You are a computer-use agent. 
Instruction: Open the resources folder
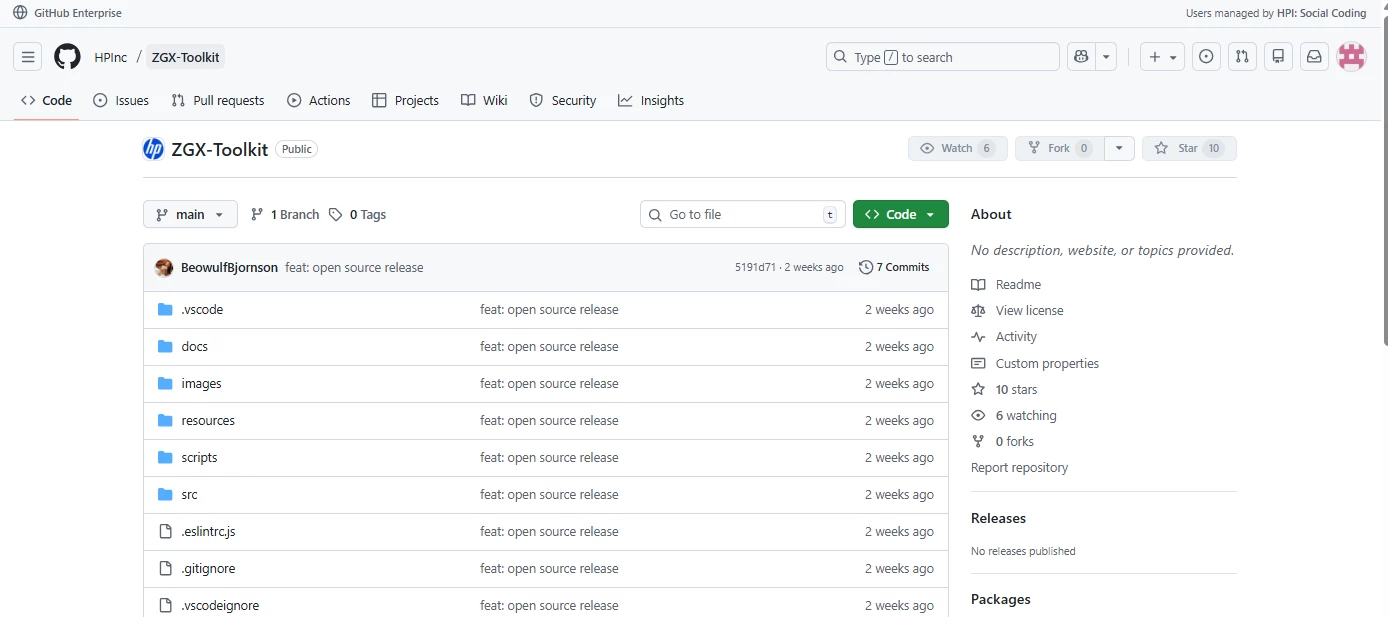(208, 421)
